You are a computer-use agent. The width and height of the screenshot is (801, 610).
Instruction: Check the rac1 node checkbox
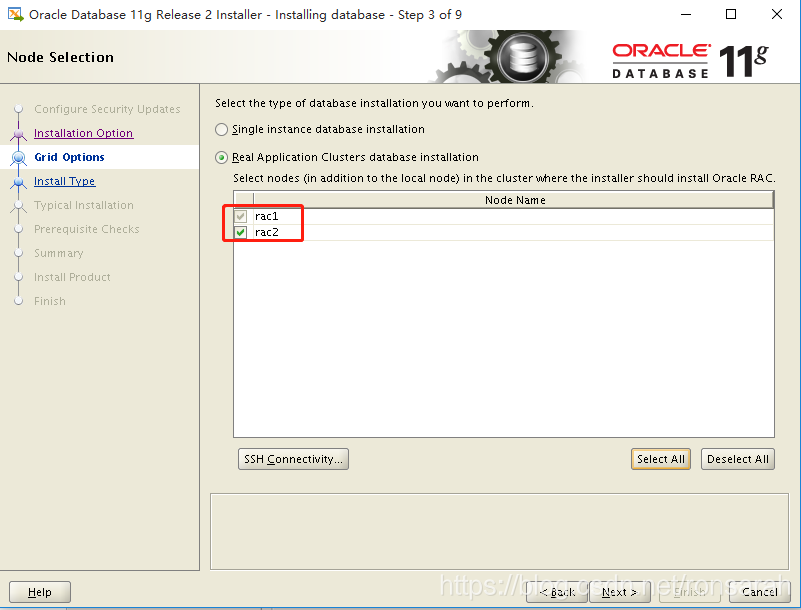[x=240, y=216]
